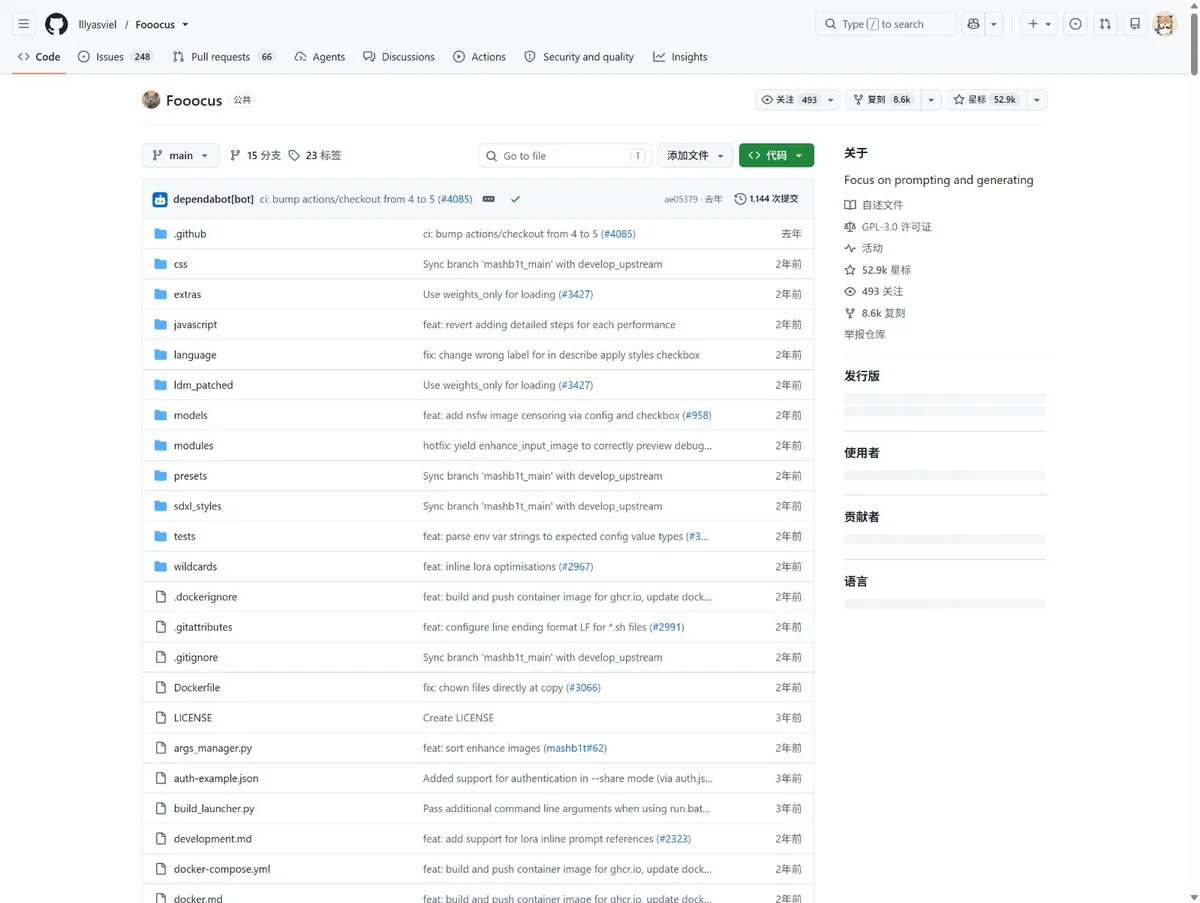Screen dimensions: 1200x903
Task: Open the extras folder
Action: click(x=187, y=294)
